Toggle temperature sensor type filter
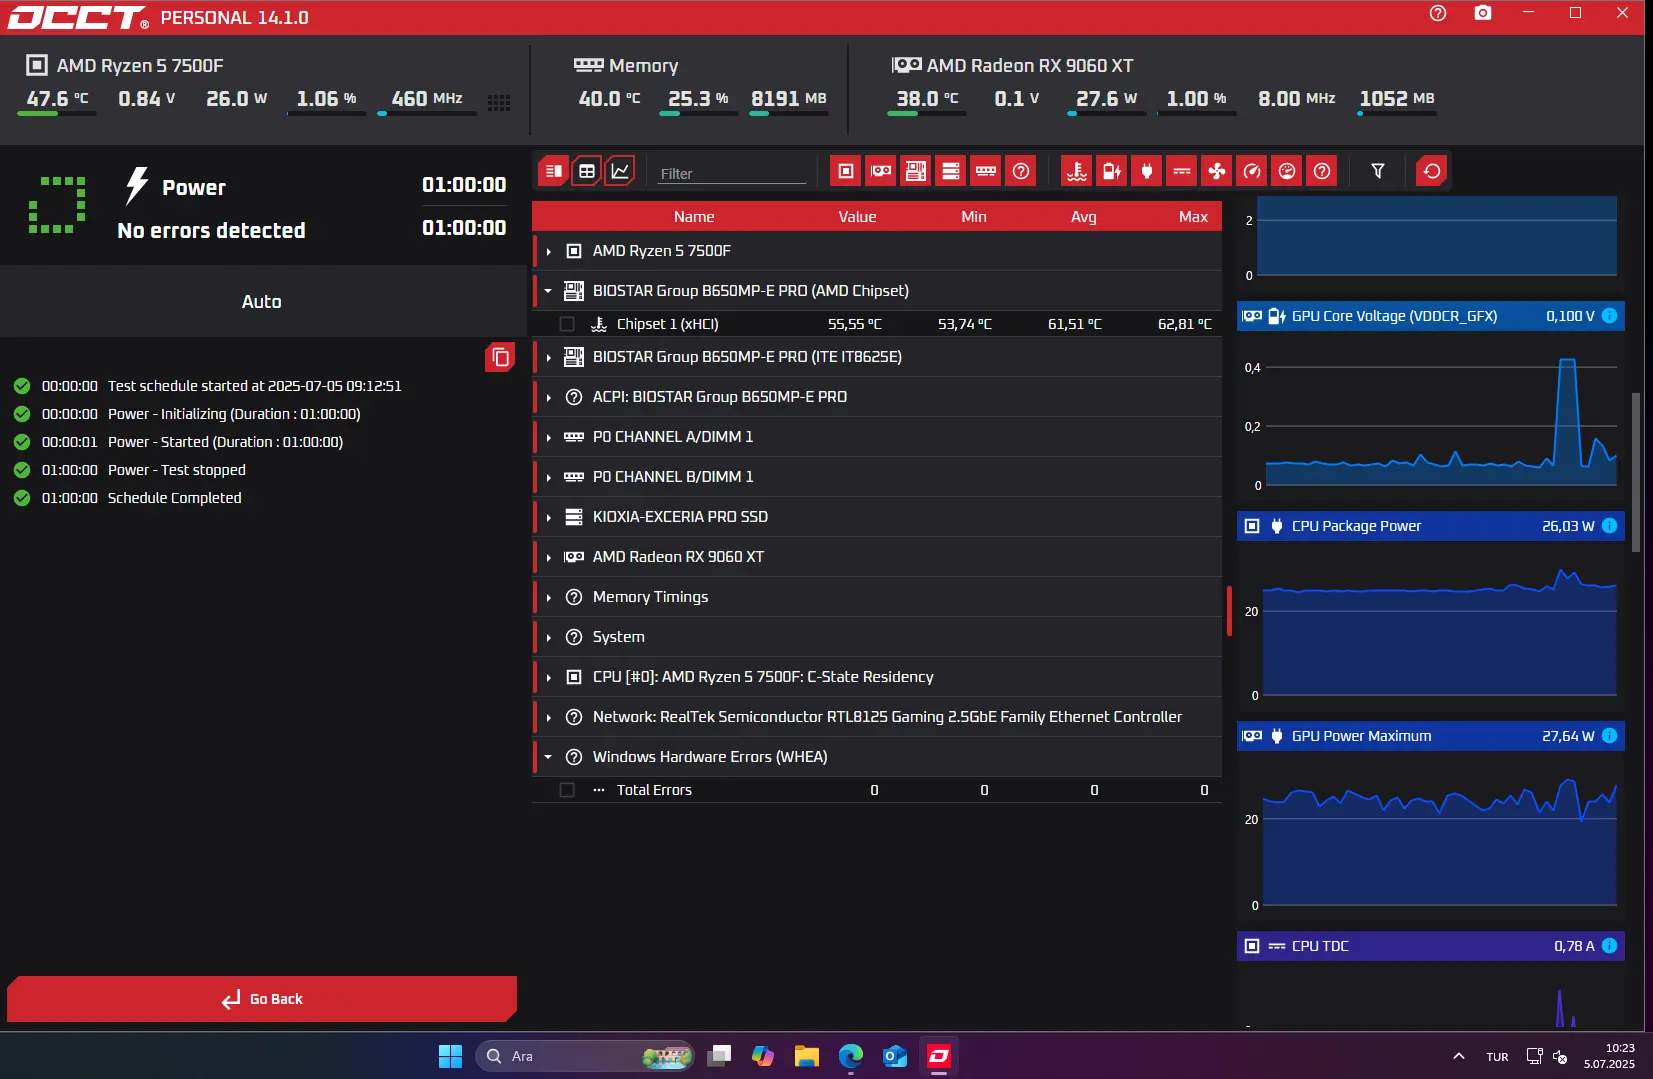This screenshot has height=1079, width=1653. click(x=1077, y=171)
